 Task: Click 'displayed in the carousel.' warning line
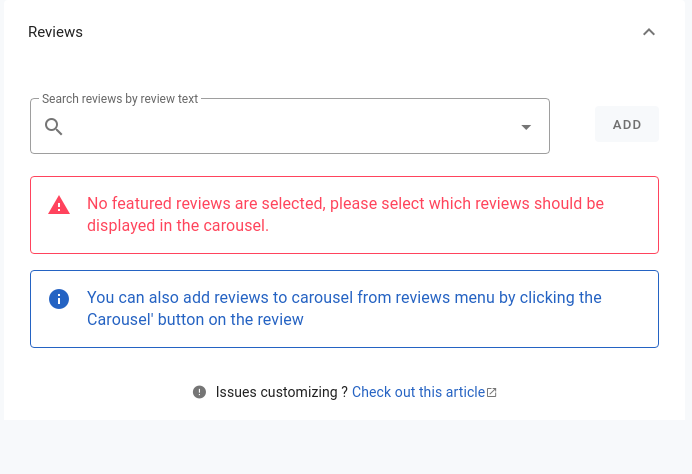[x=178, y=226]
